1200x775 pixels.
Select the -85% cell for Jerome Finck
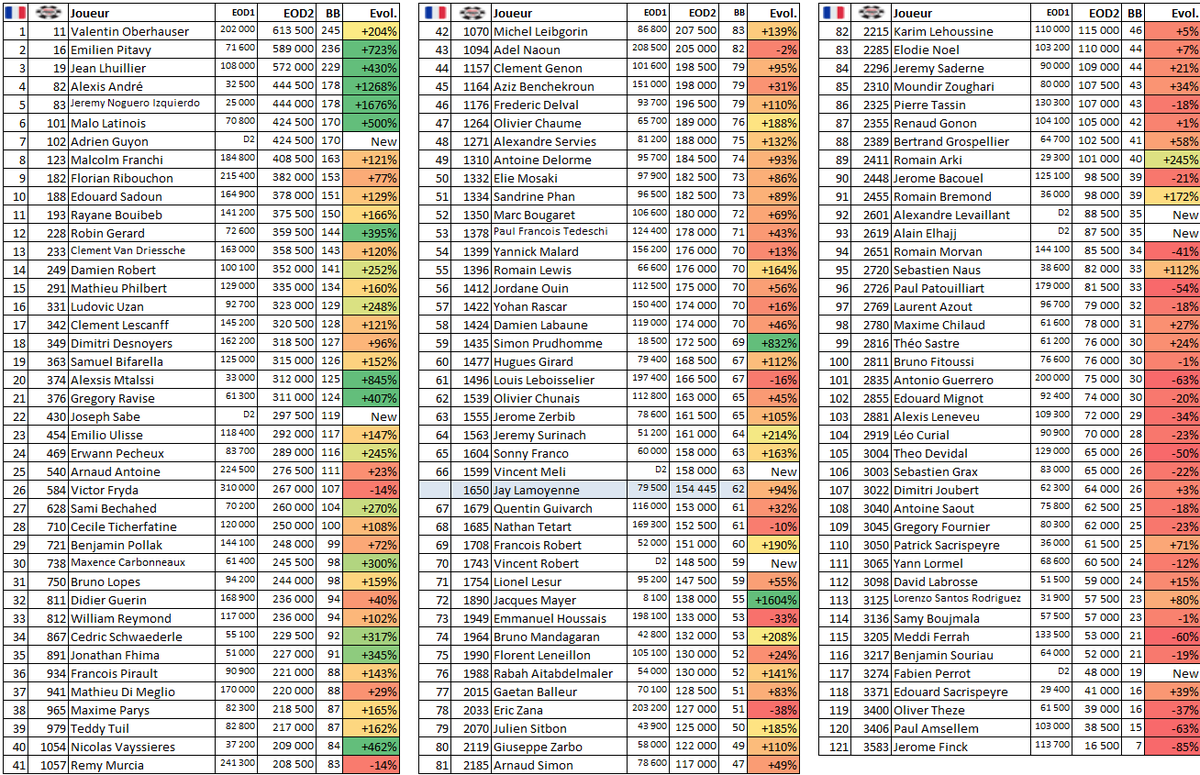pyautogui.click(x=1172, y=747)
